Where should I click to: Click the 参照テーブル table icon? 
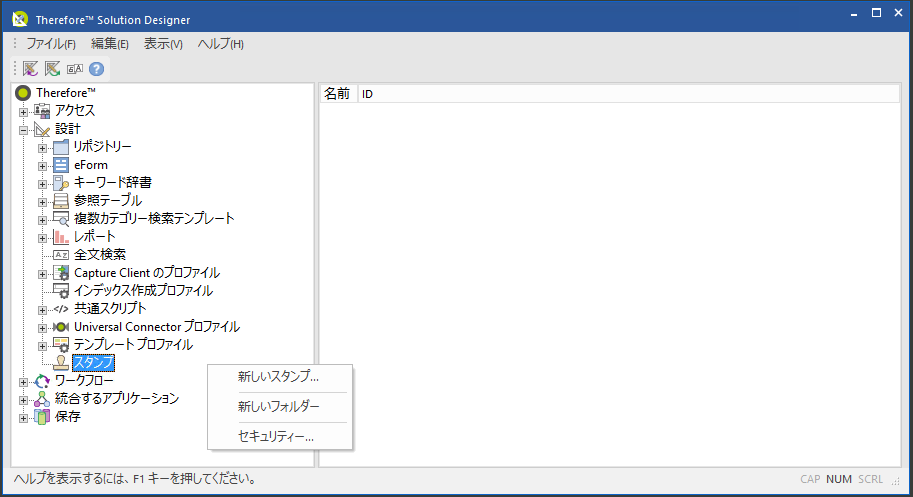[61, 201]
